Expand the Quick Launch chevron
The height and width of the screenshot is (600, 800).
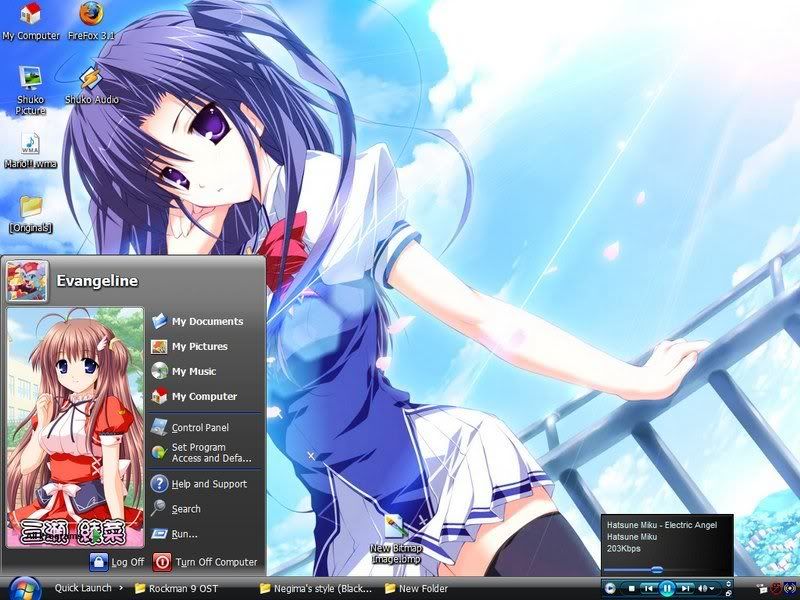coord(121,588)
